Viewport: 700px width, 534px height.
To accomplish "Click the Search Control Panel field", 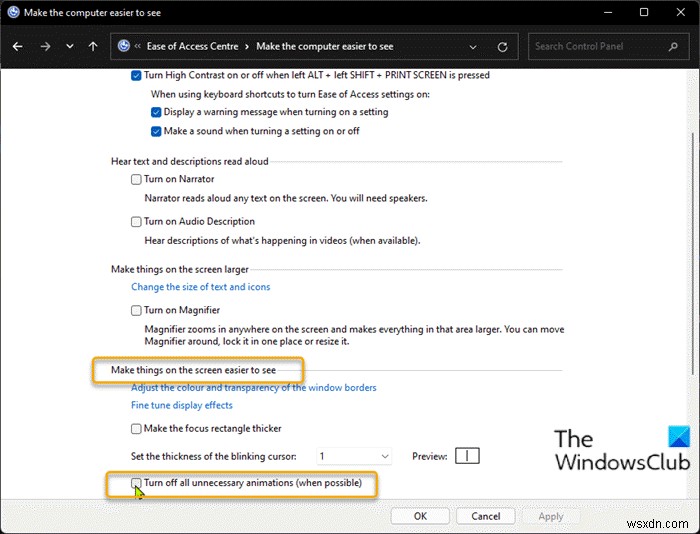I will tap(608, 46).
